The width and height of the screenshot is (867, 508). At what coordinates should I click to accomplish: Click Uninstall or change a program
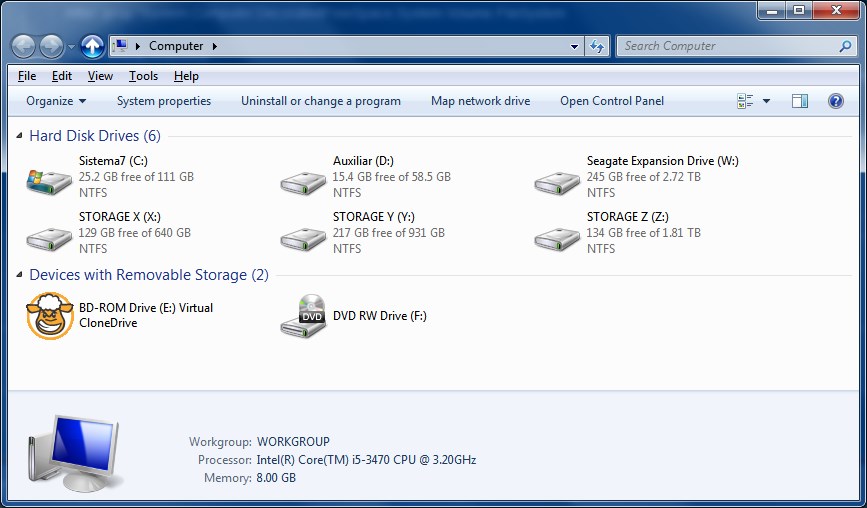[x=320, y=101]
